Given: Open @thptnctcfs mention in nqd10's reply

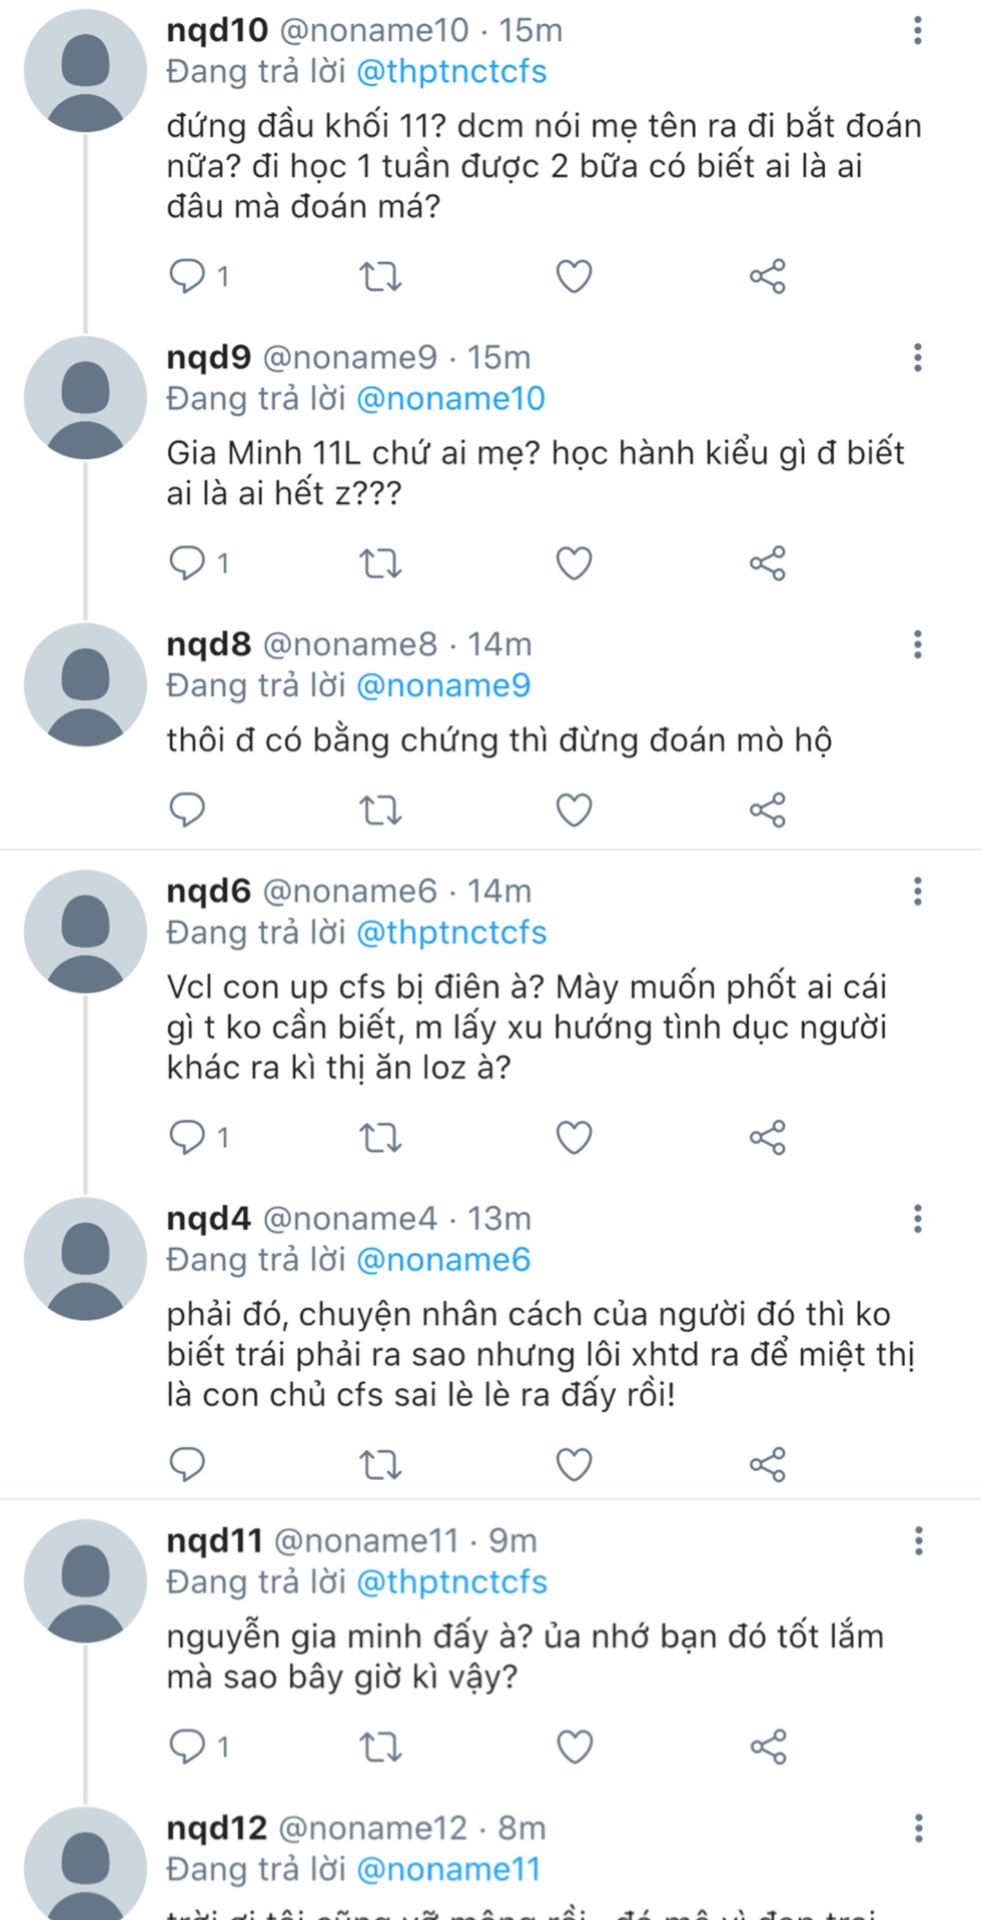Looking at the screenshot, I should (x=451, y=72).
